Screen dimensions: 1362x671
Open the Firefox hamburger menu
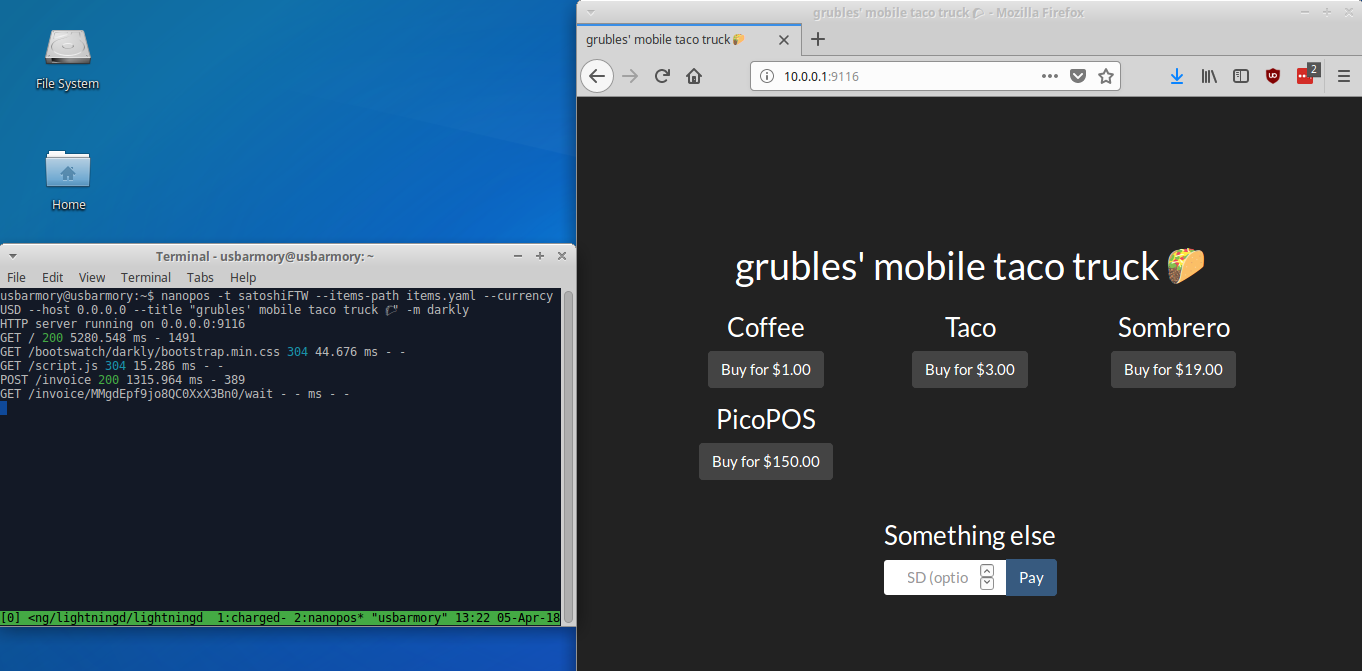pos(1344,76)
